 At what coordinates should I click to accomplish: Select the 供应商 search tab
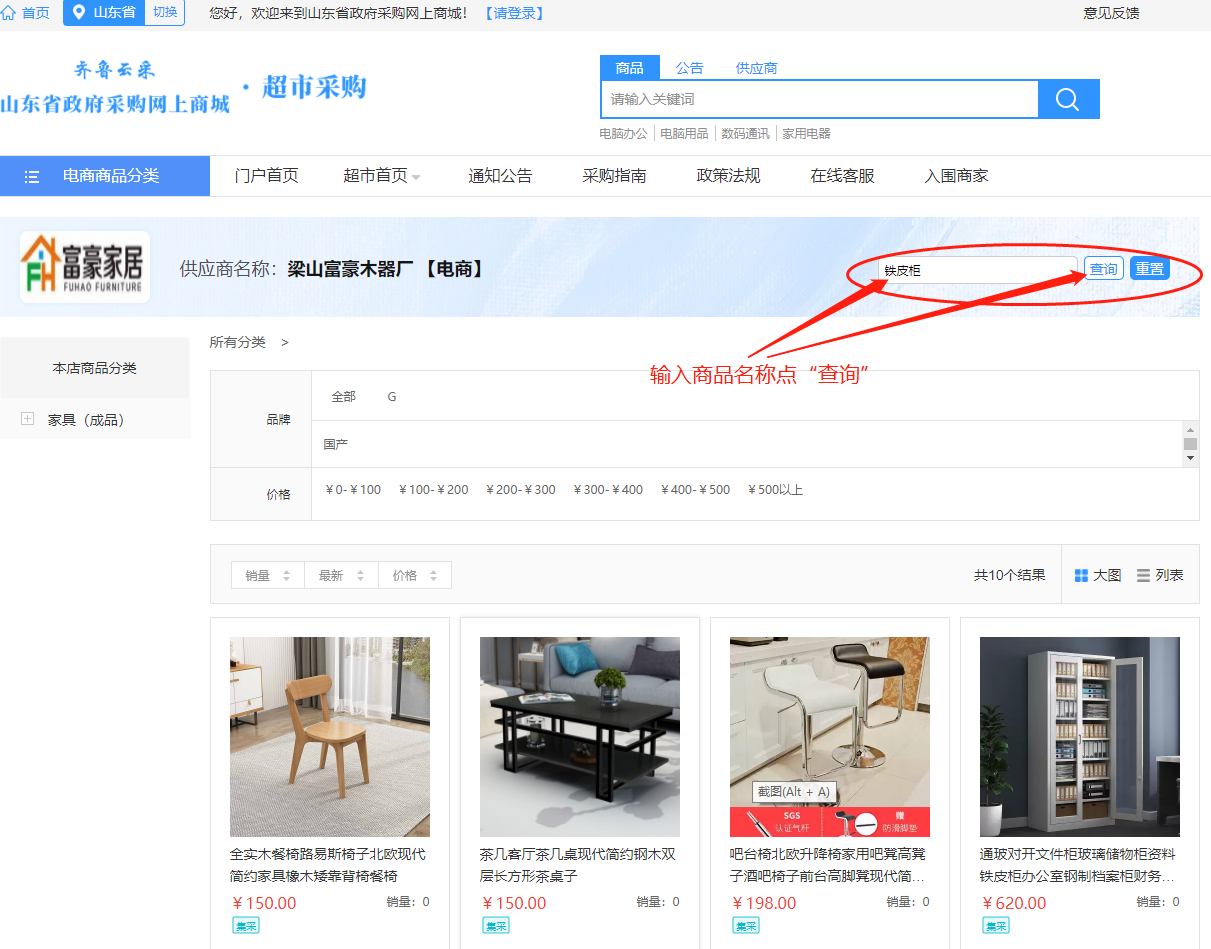click(x=756, y=68)
